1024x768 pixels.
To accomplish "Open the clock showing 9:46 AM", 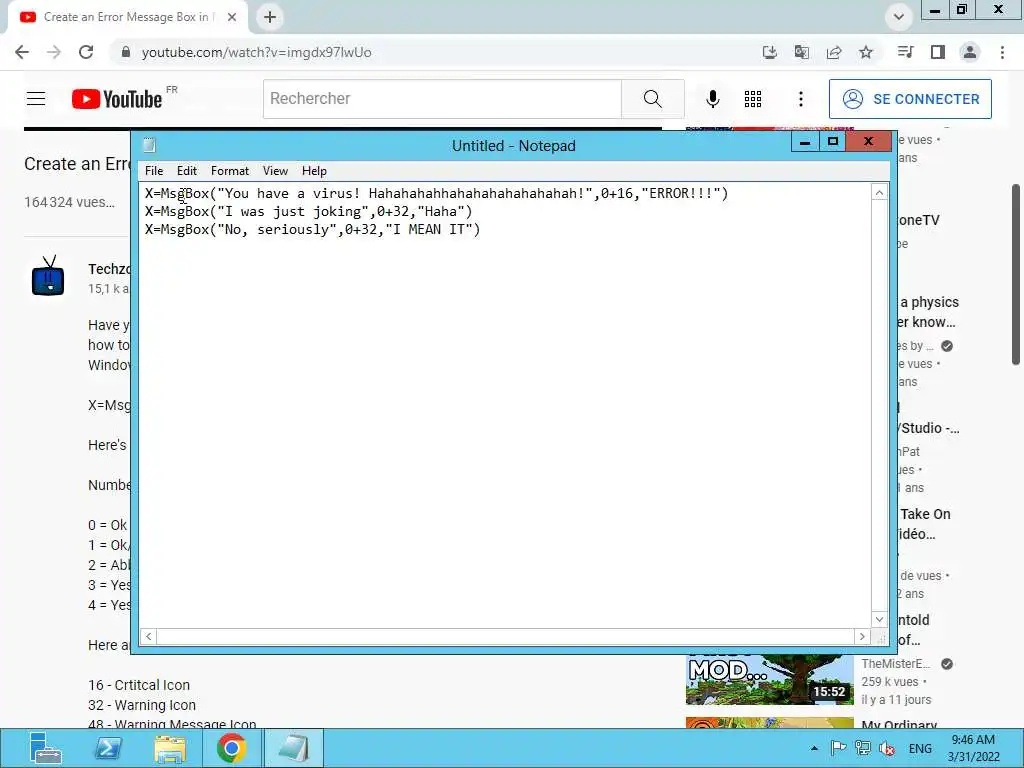I will pos(973,748).
